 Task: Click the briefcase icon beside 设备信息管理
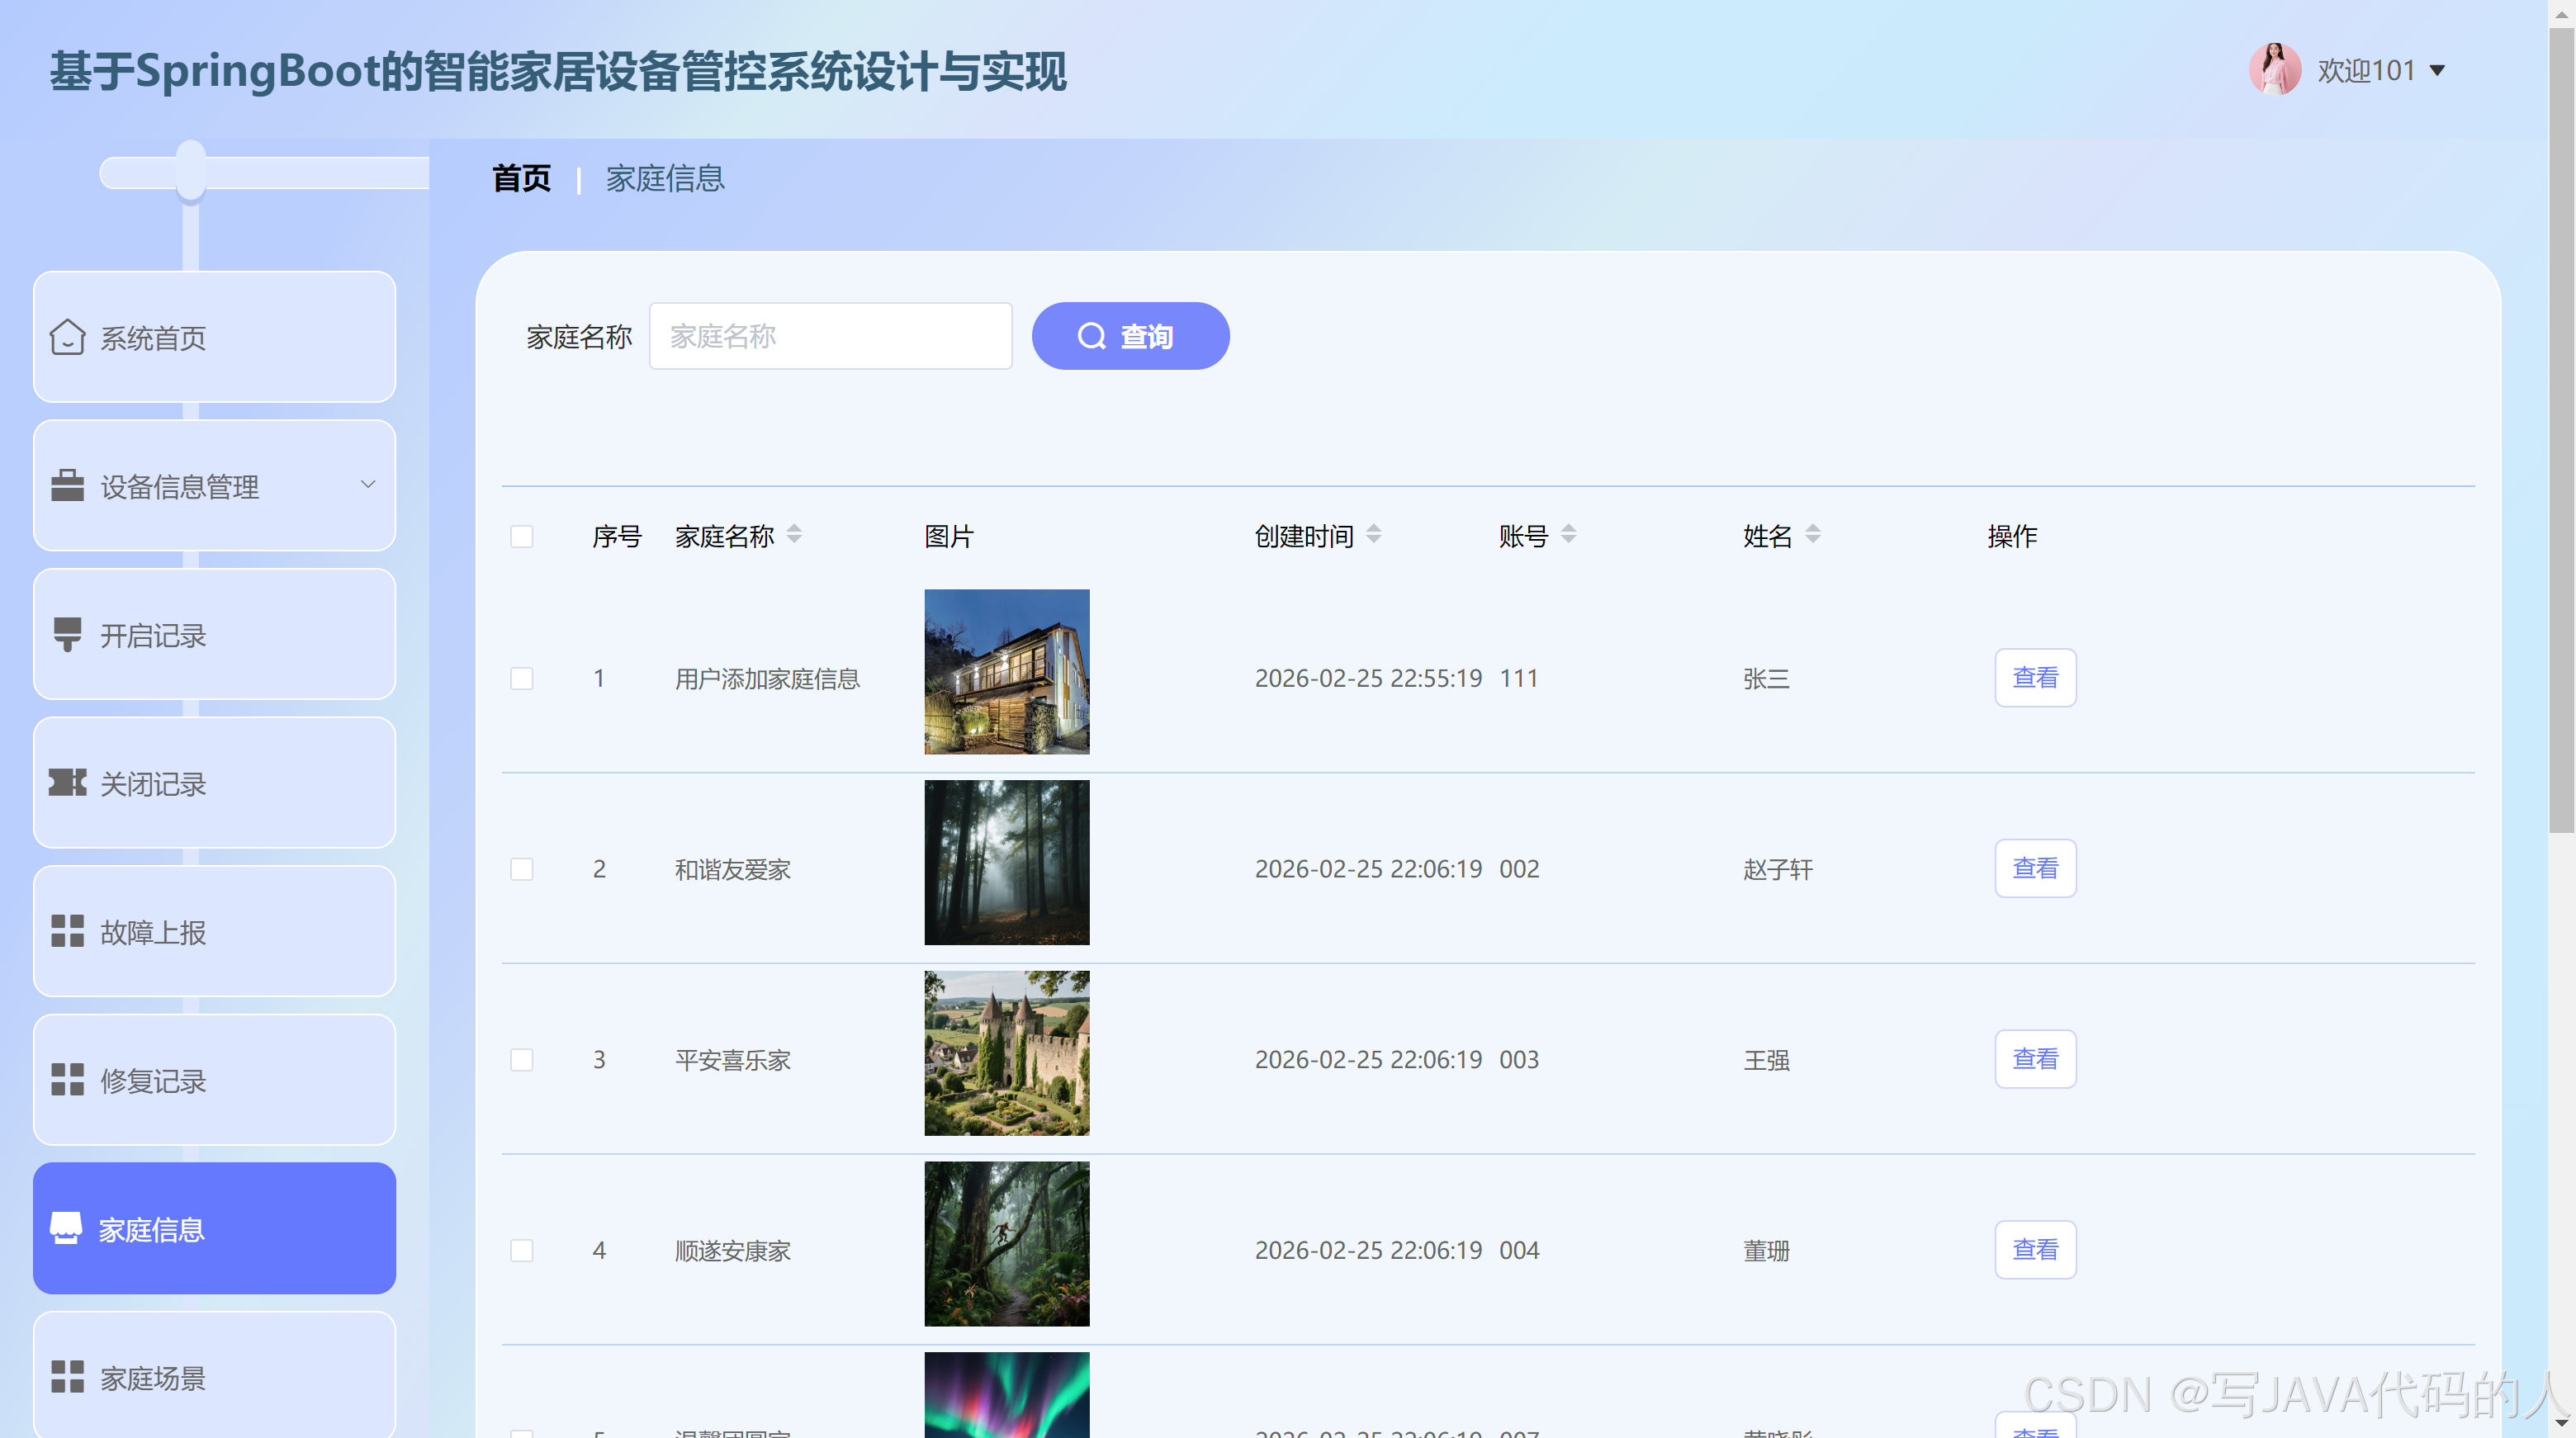(67, 485)
